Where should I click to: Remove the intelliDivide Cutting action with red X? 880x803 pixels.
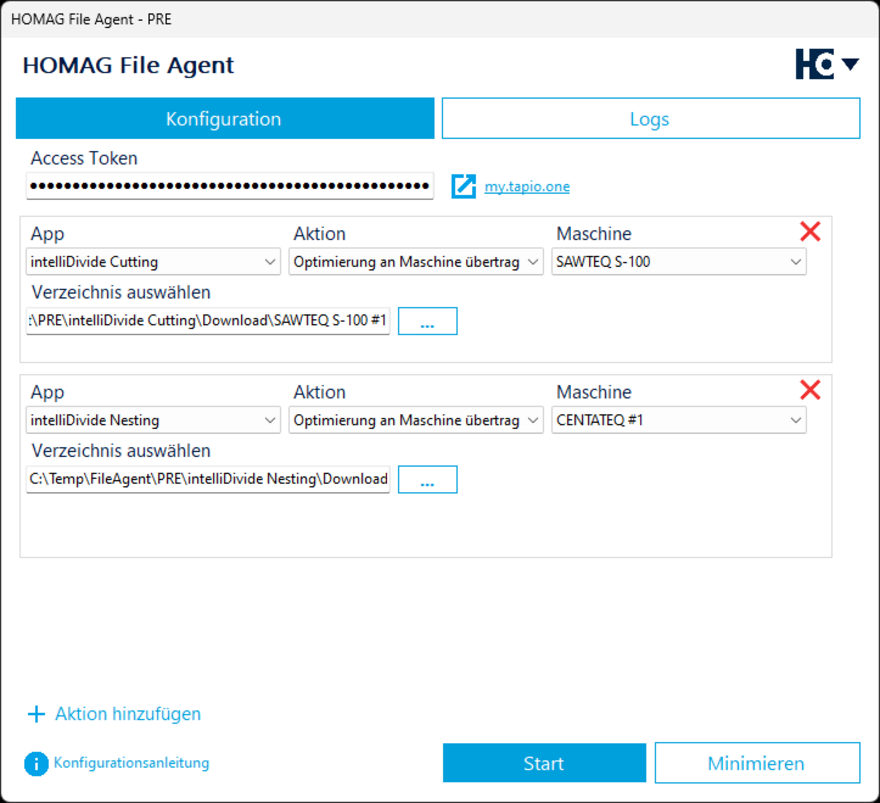tap(810, 231)
